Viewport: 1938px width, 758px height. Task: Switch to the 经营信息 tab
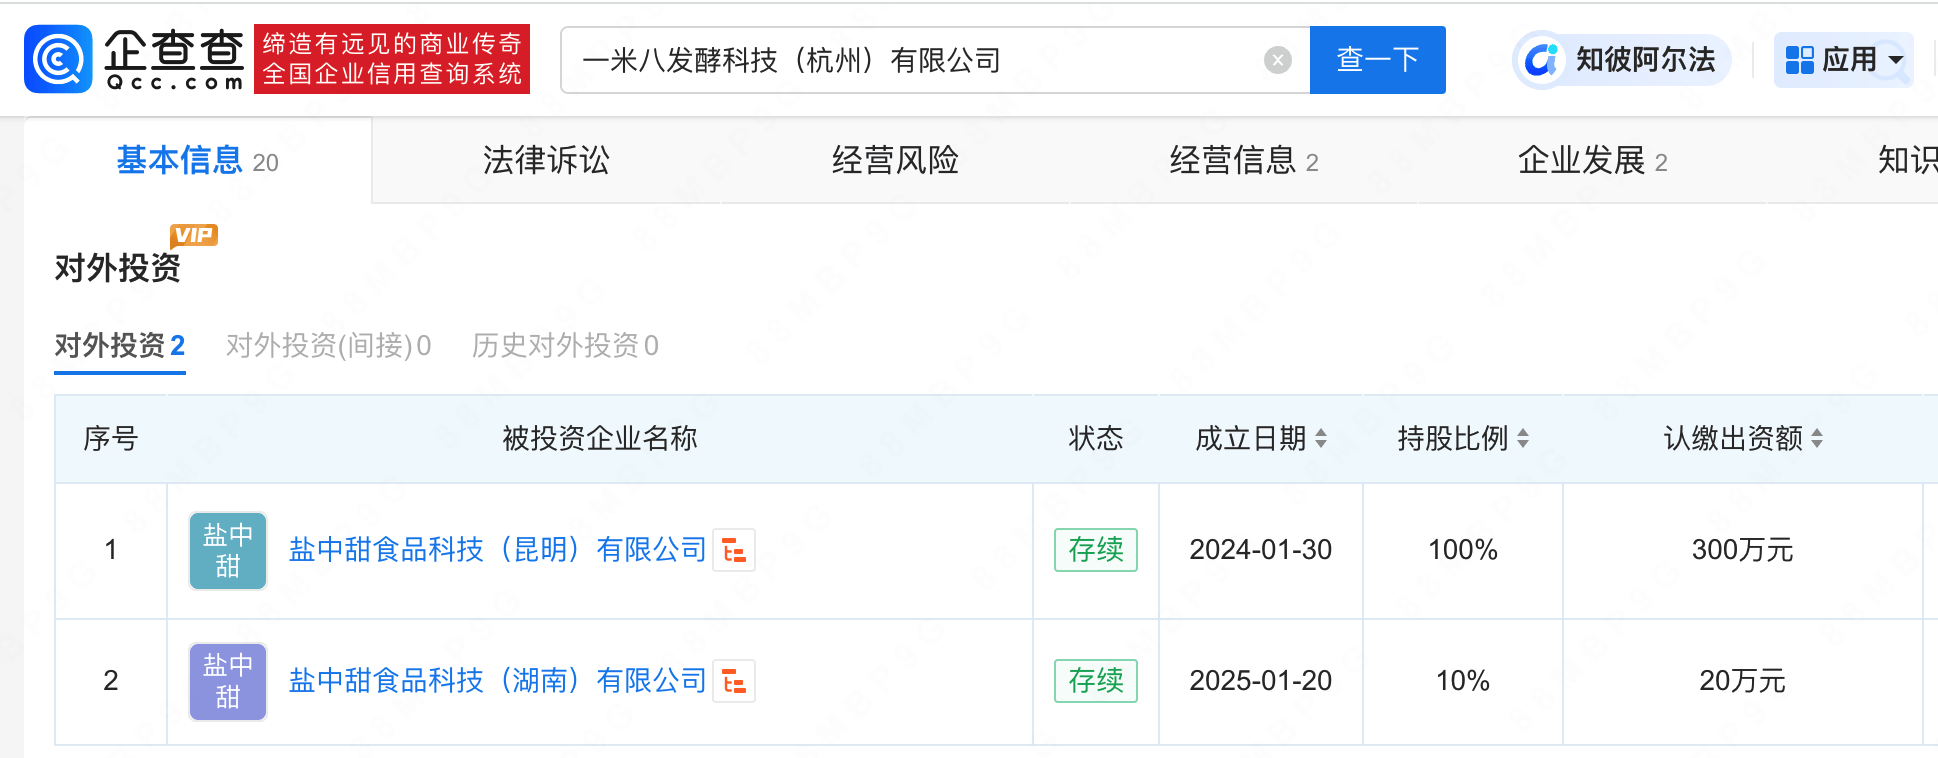point(1243,160)
